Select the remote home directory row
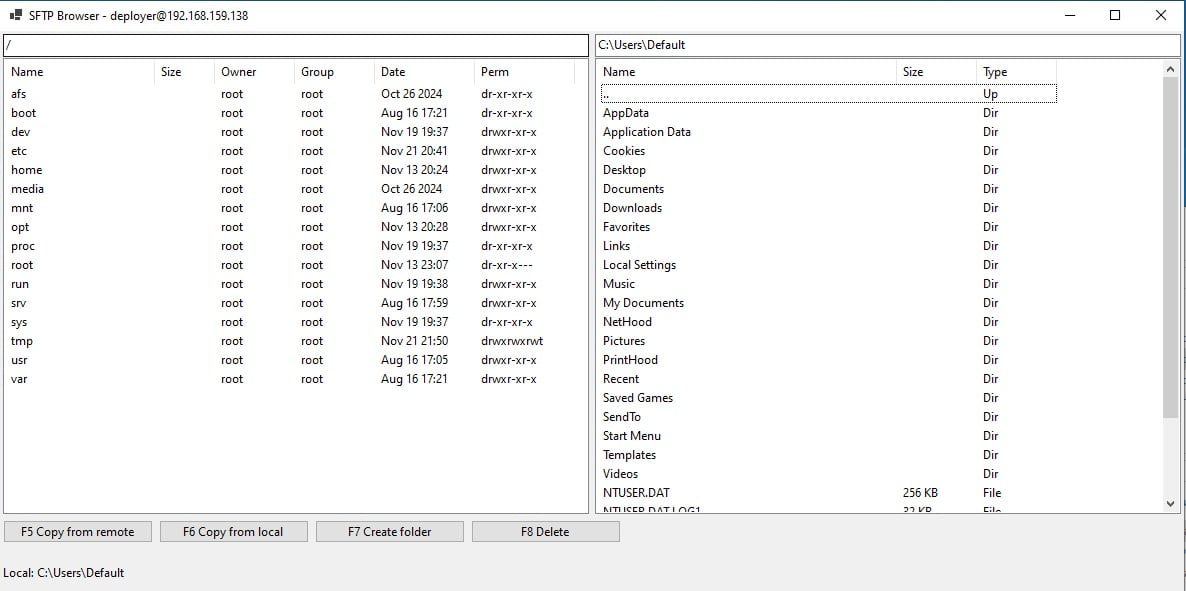This screenshot has height=591, width=1186. [x=27, y=170]
